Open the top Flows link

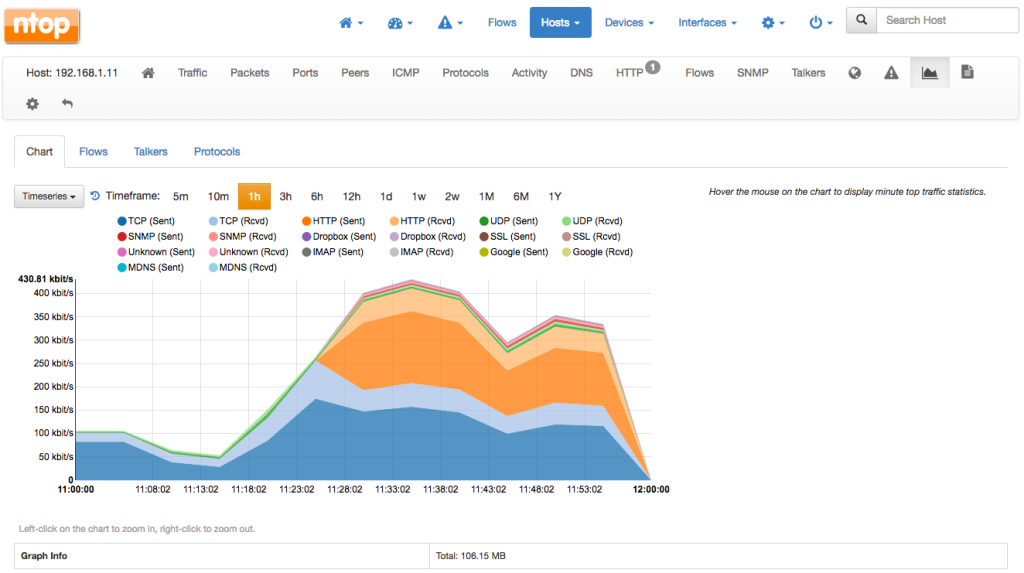502,22
